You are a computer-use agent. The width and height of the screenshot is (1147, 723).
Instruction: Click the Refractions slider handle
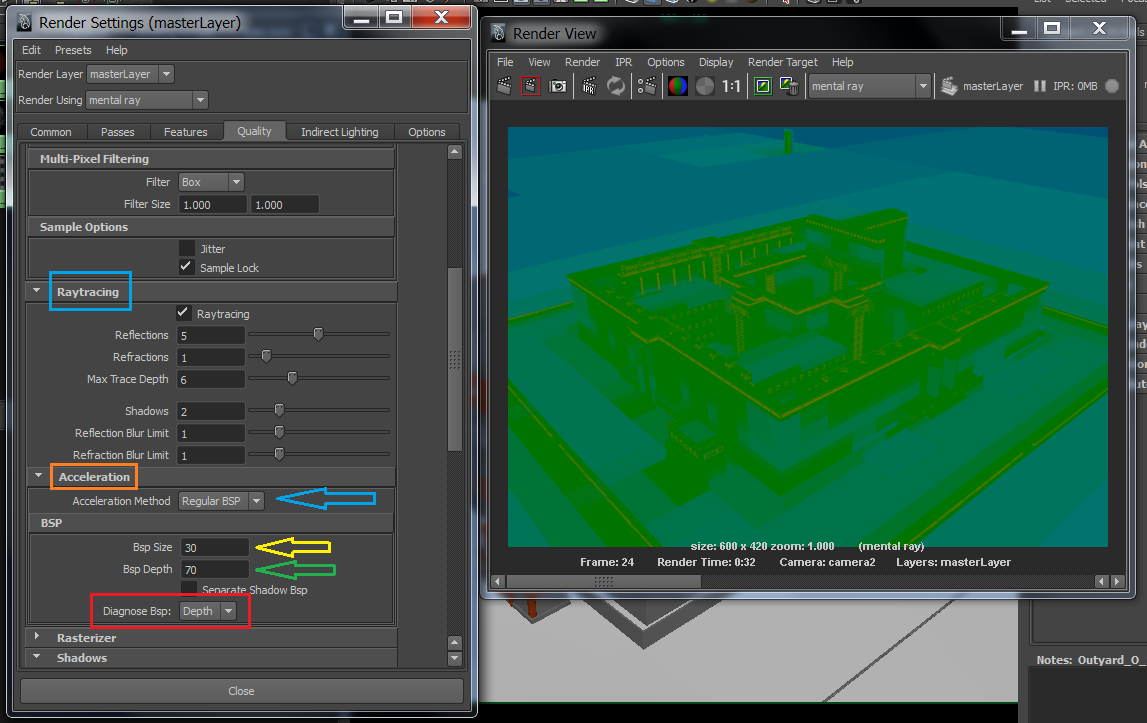click(266, 356)
